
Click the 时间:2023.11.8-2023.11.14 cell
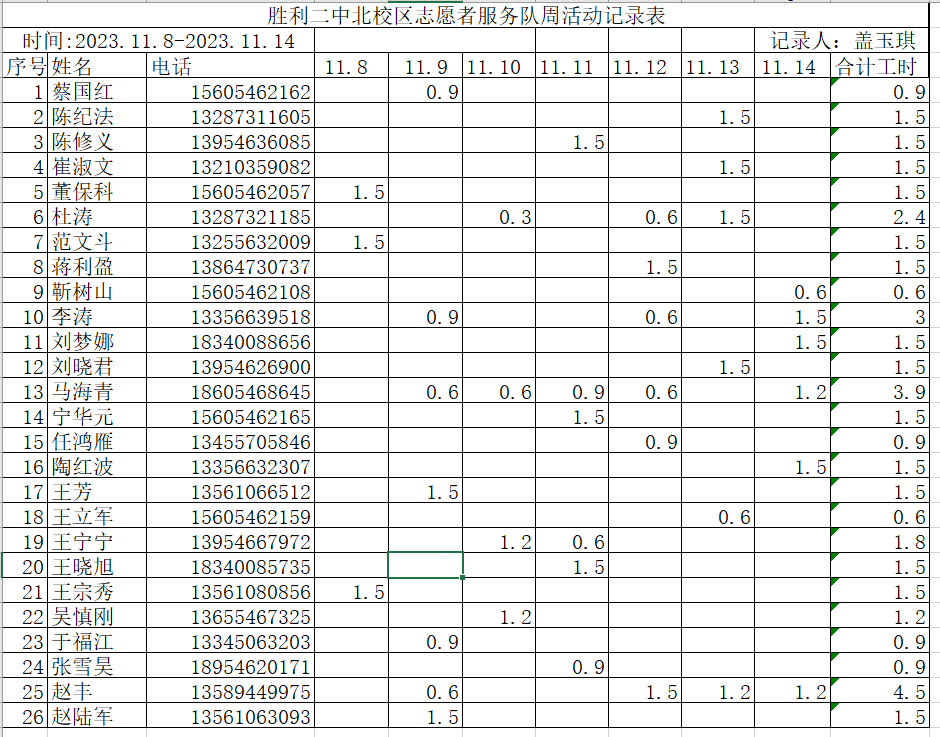(158, 41)
